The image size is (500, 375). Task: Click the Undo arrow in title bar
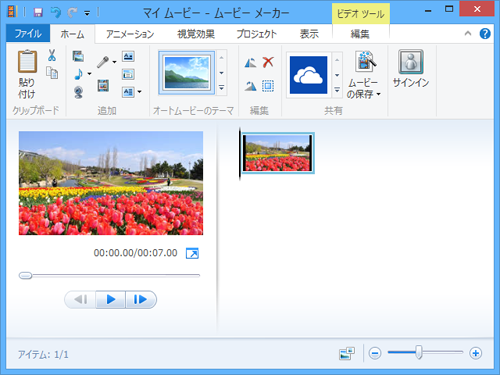(x=56, y=13)
